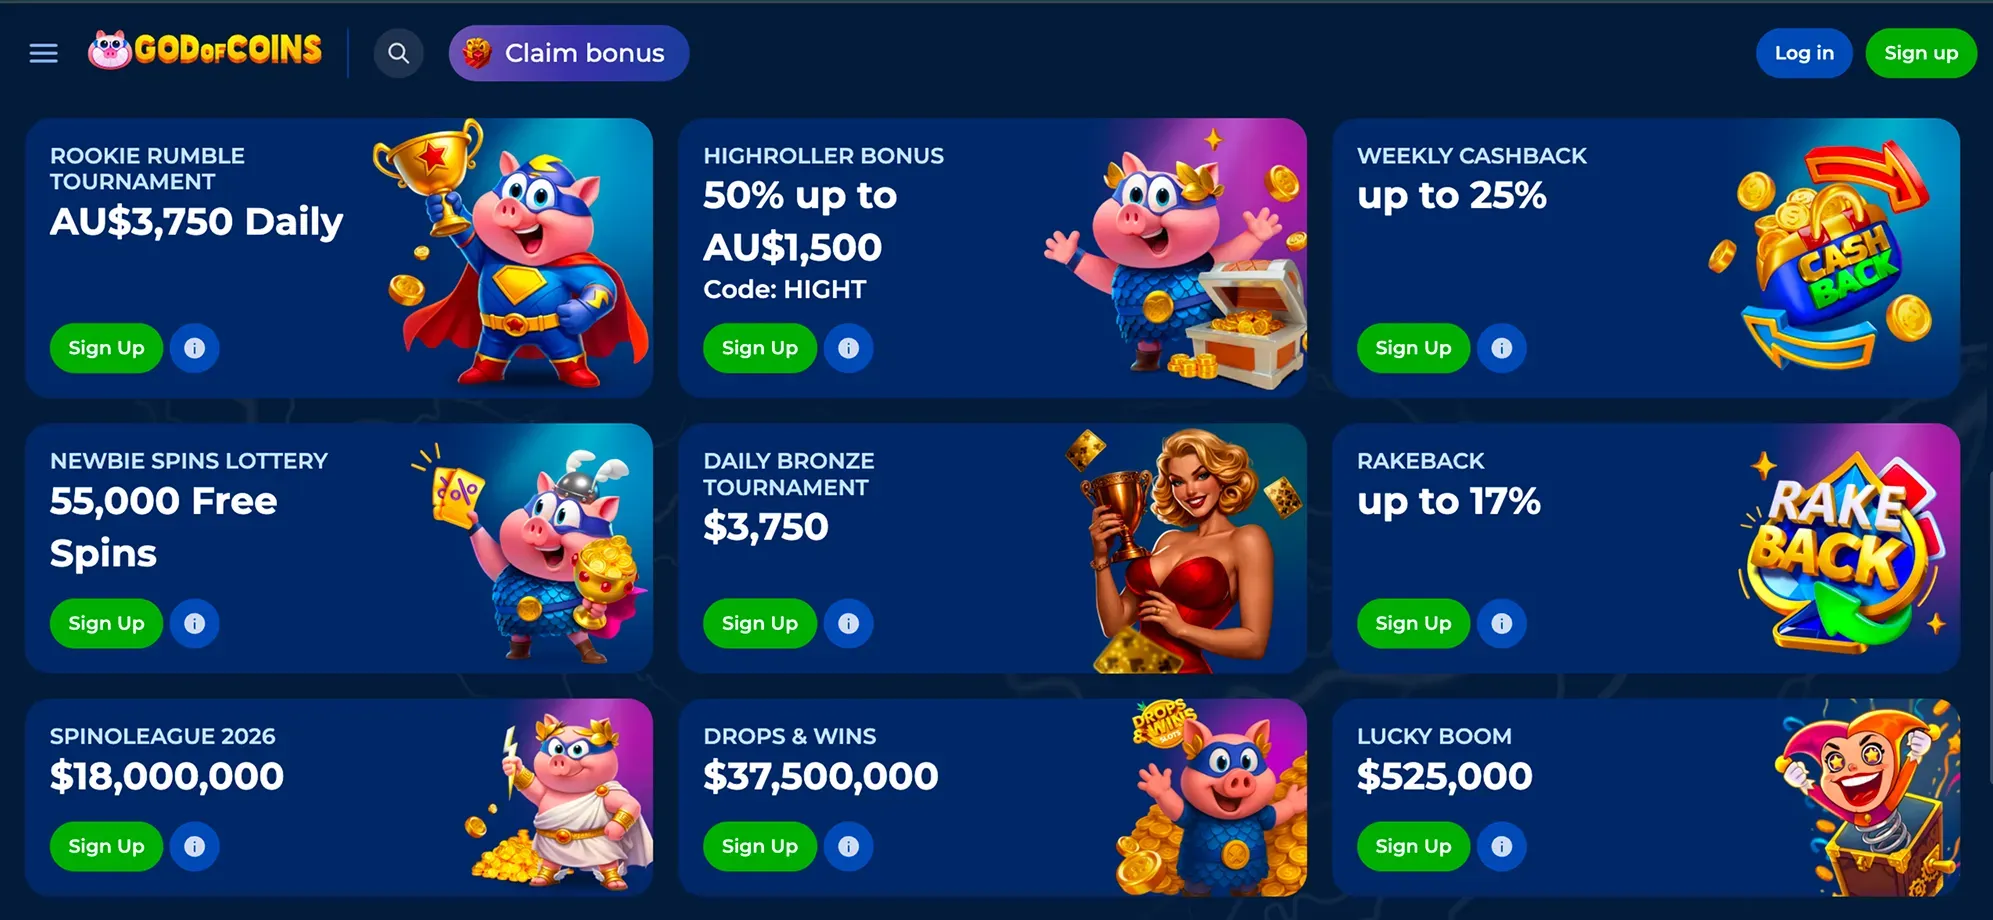The height and width of the screenshot is (920, 1993).
Task: Sign Up under Drops & Wins
Action: (759, 846)
